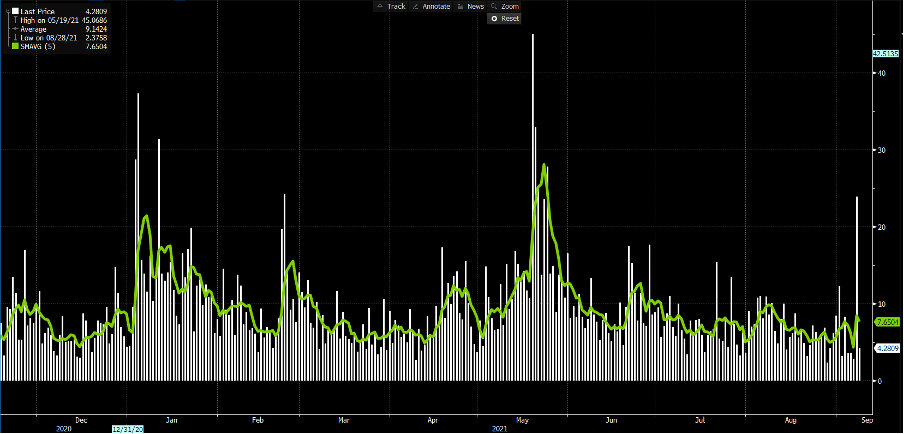Click the Sep month label
Viewport: 904px width, 434px height.
point(869,421)
